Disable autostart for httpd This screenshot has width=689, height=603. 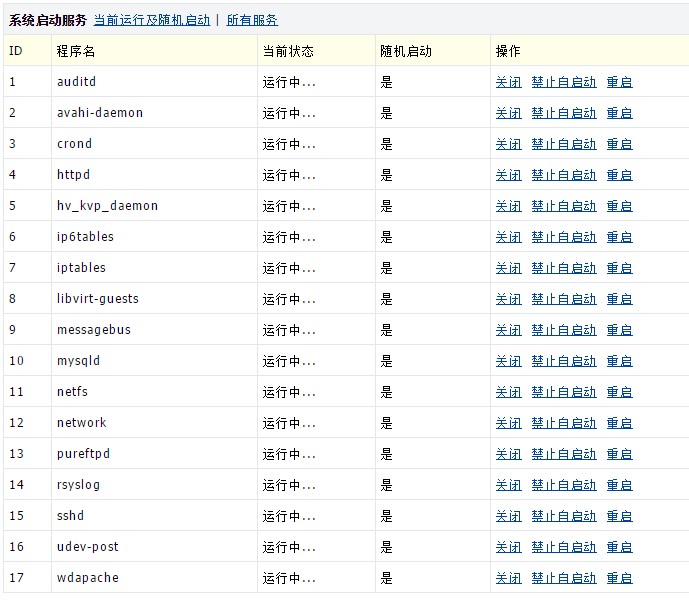pos(564,175)
